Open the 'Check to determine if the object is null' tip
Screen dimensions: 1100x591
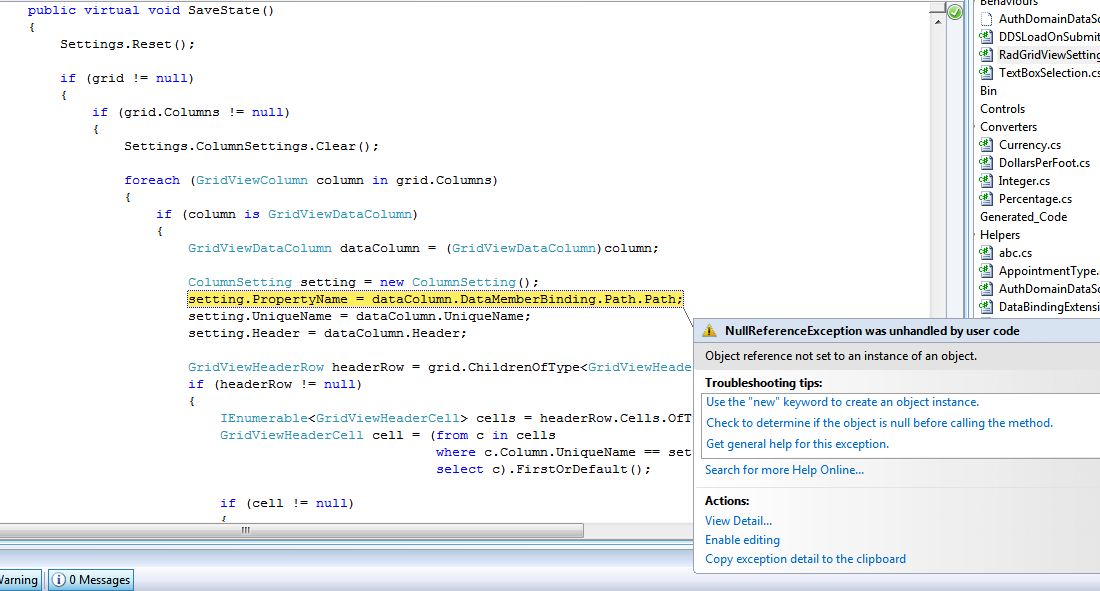[879, 423]
